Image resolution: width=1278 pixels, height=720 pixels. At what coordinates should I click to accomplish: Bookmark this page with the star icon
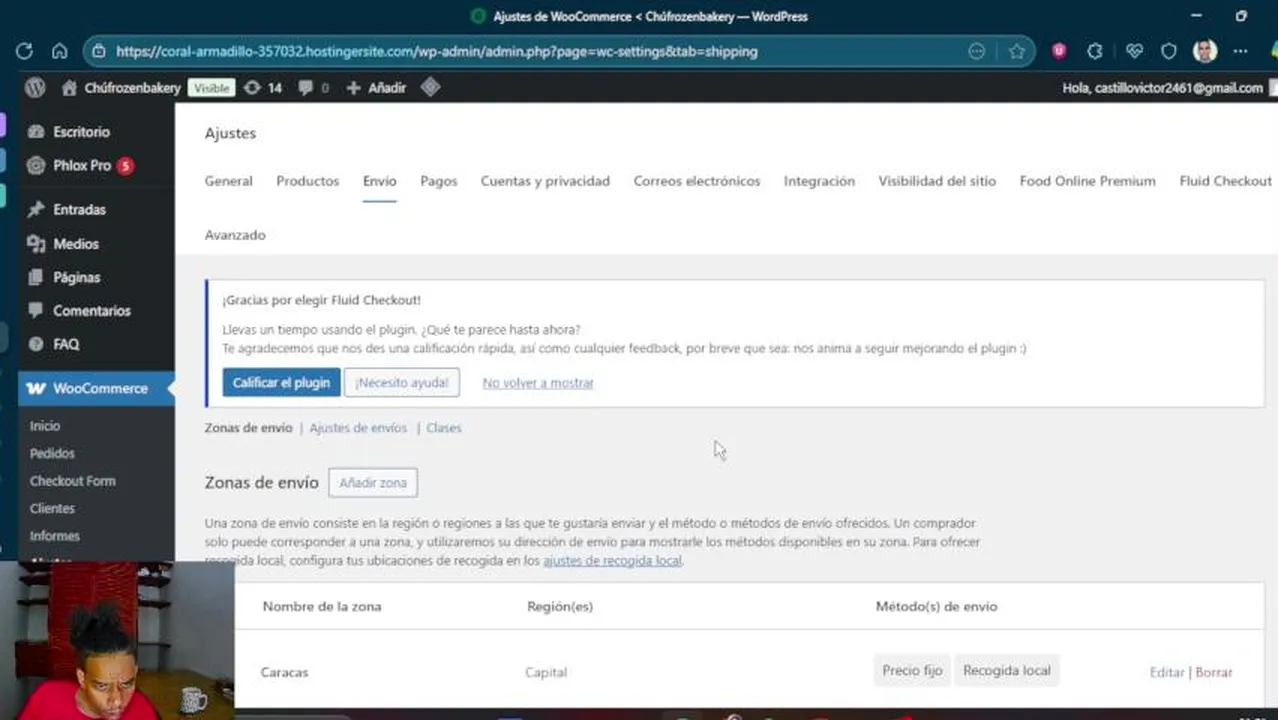coord(1017,51)
